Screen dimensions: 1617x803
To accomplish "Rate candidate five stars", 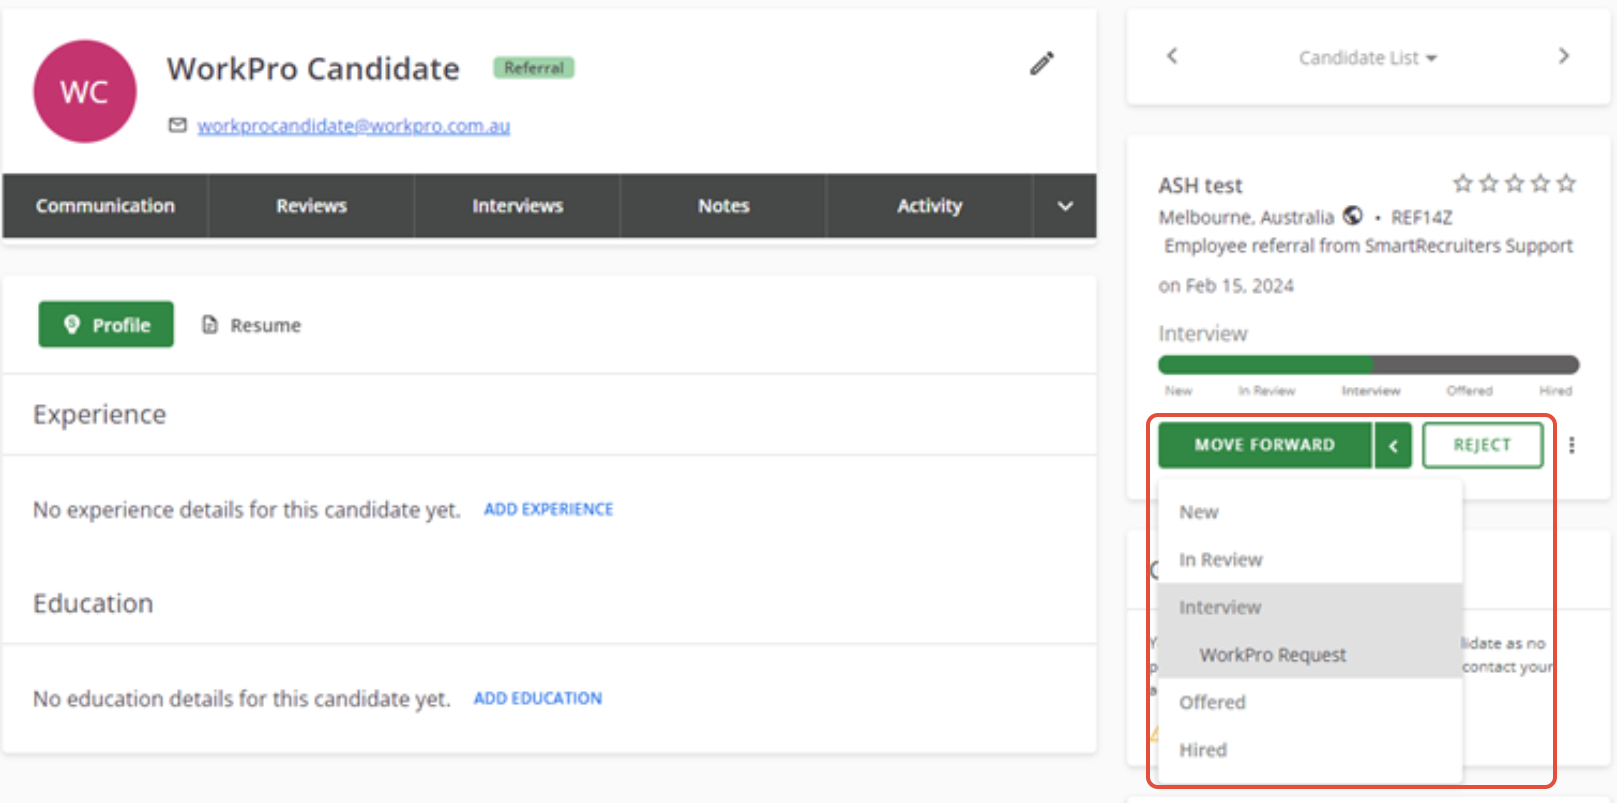I will [1566, 183].
